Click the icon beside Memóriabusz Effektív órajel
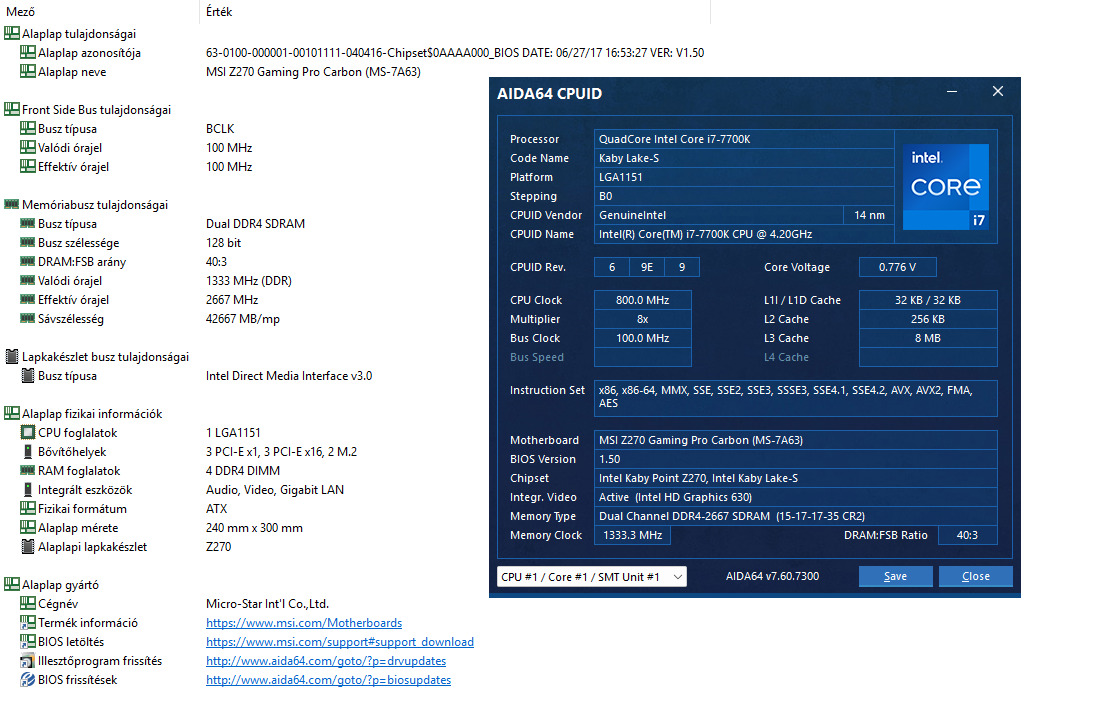 [27, 299]
